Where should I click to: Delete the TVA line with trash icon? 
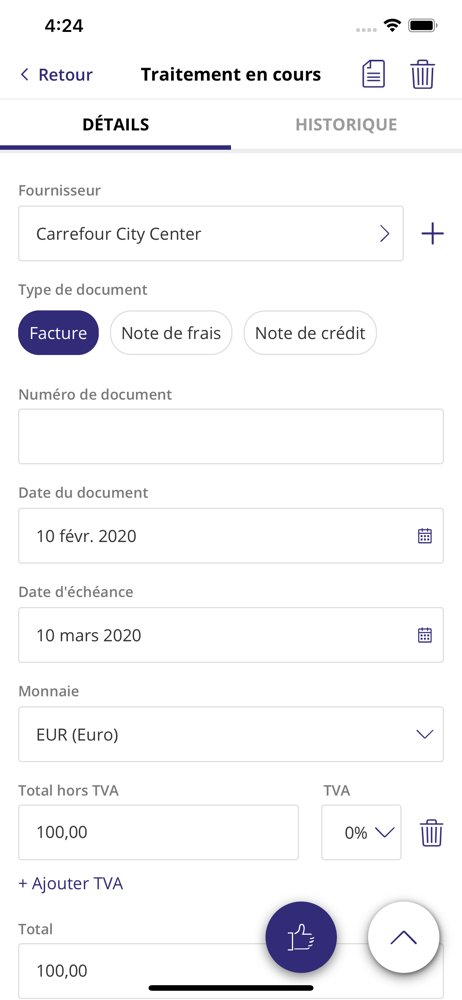pos(431,833)
